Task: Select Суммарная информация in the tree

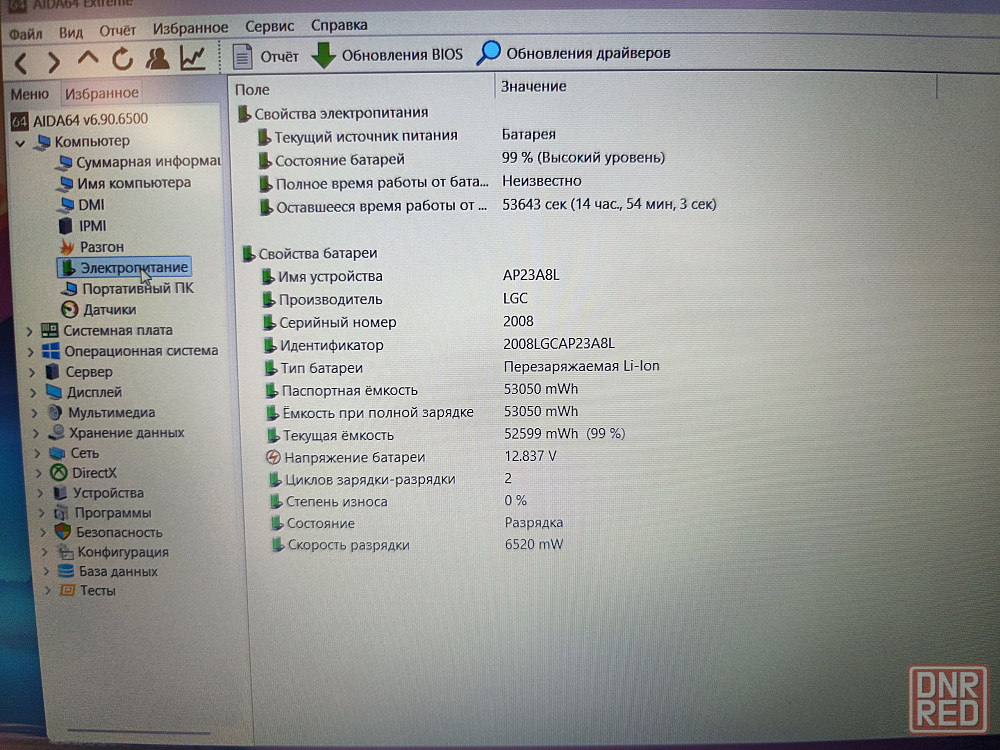Action: (x=147, y=162)
